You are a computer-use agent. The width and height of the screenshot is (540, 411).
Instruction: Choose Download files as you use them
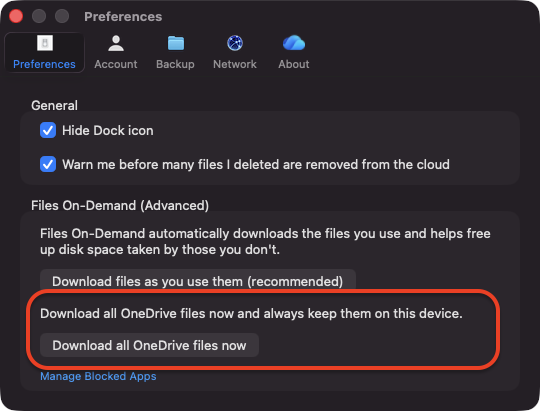(198, 280)
